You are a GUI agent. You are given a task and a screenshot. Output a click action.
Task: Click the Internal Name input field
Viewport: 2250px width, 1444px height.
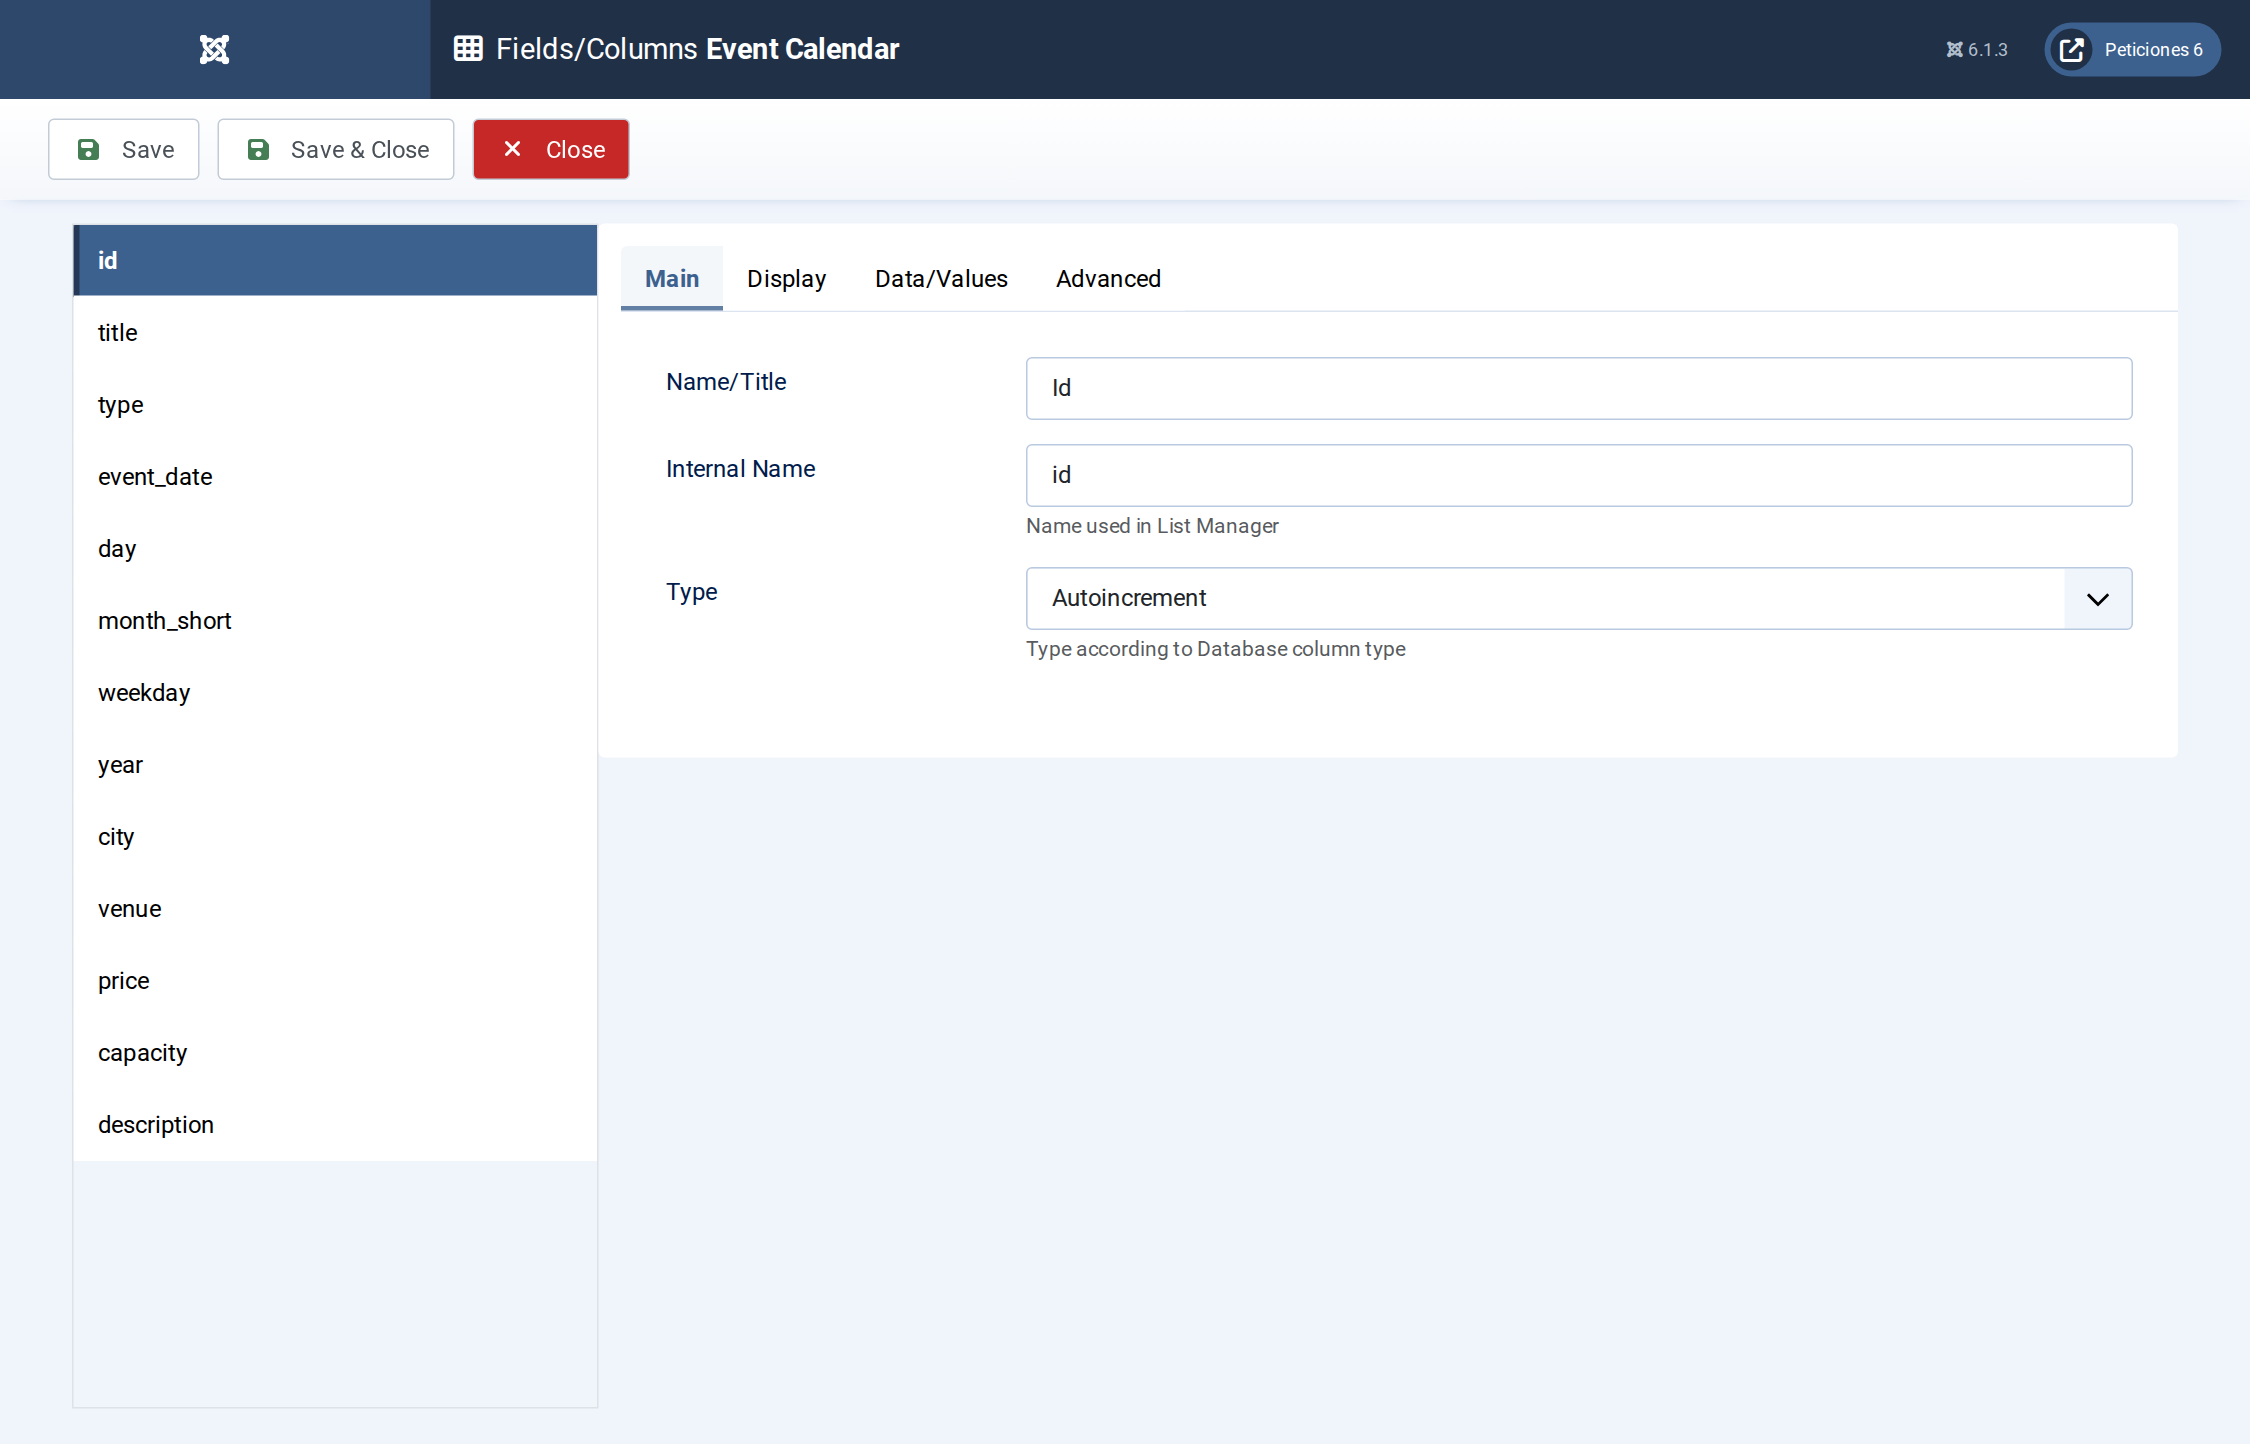[1579, 475]
